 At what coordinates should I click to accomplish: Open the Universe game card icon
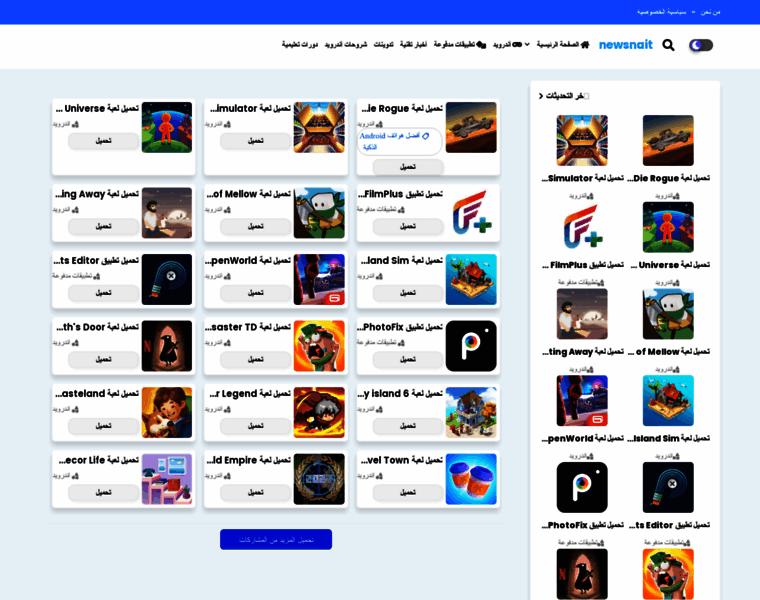tap(167, 127)
